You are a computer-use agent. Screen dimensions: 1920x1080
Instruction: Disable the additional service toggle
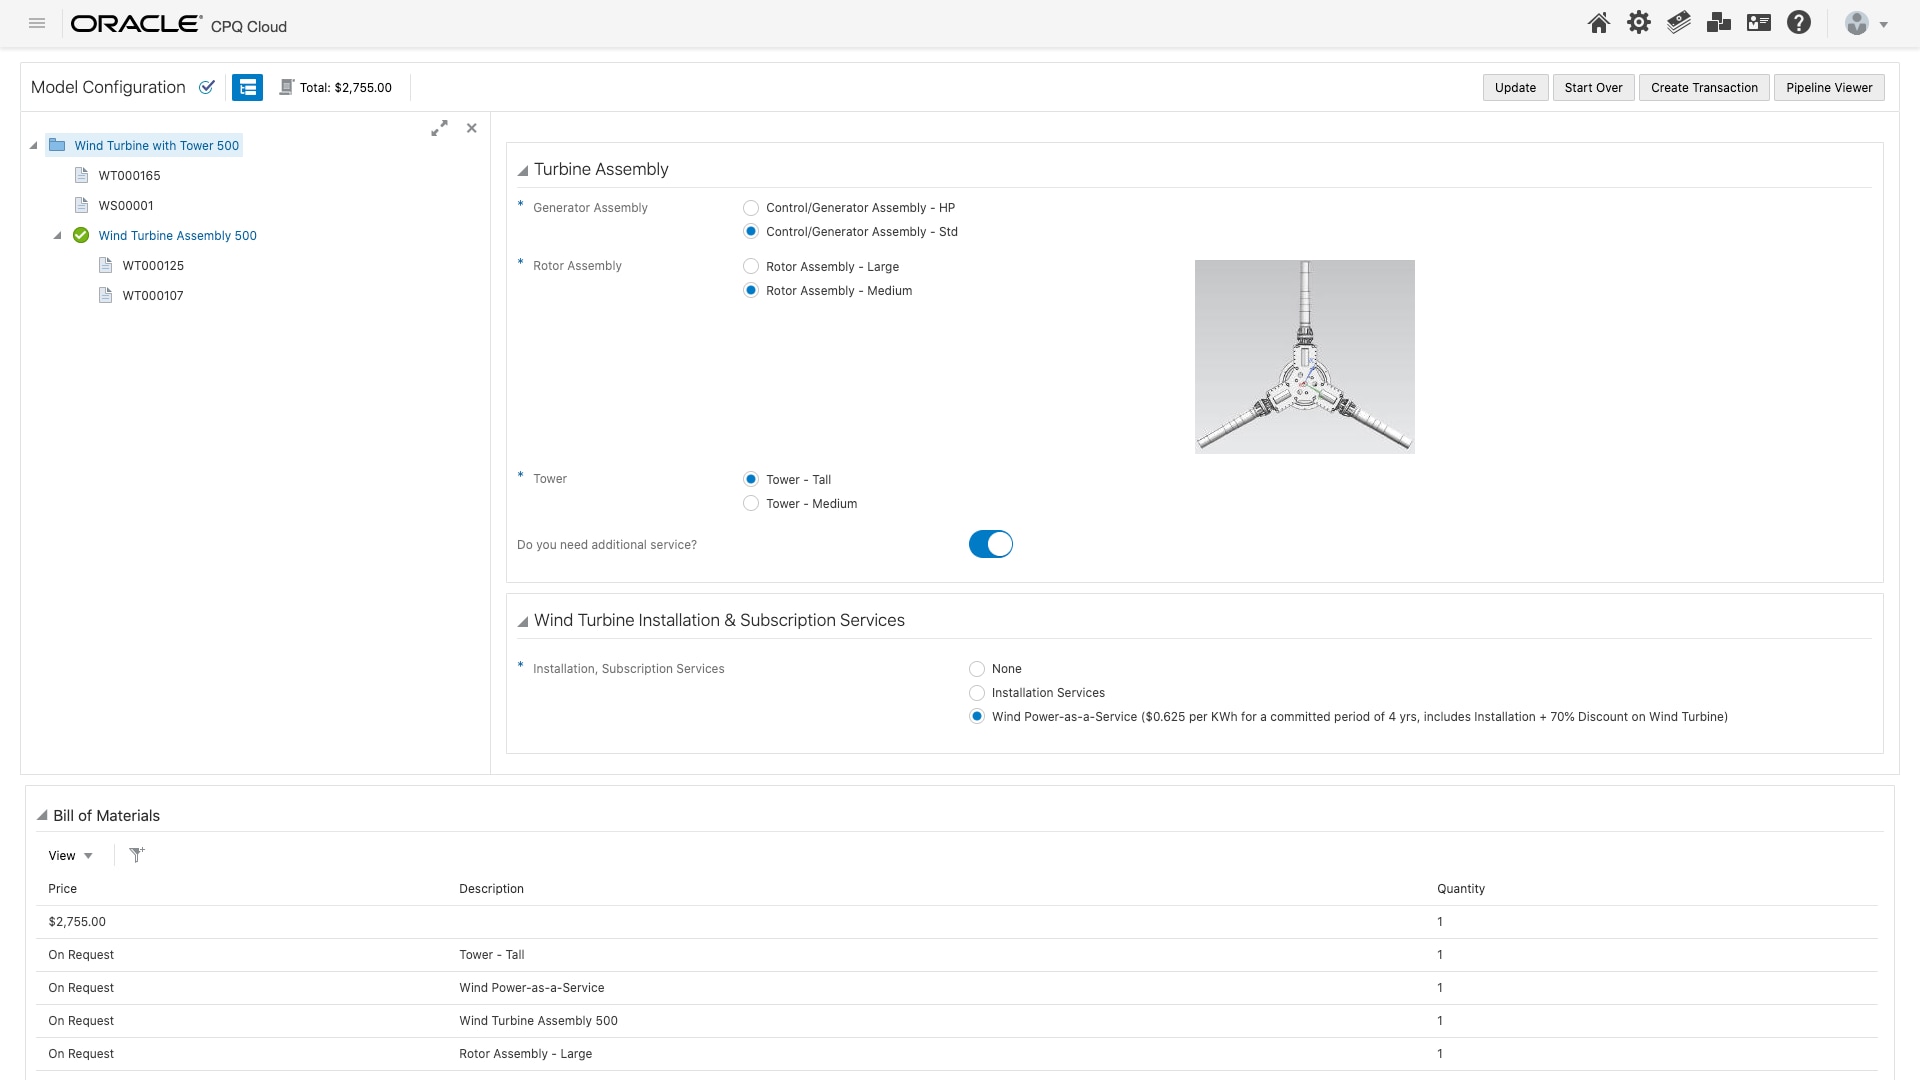point(990,544)
